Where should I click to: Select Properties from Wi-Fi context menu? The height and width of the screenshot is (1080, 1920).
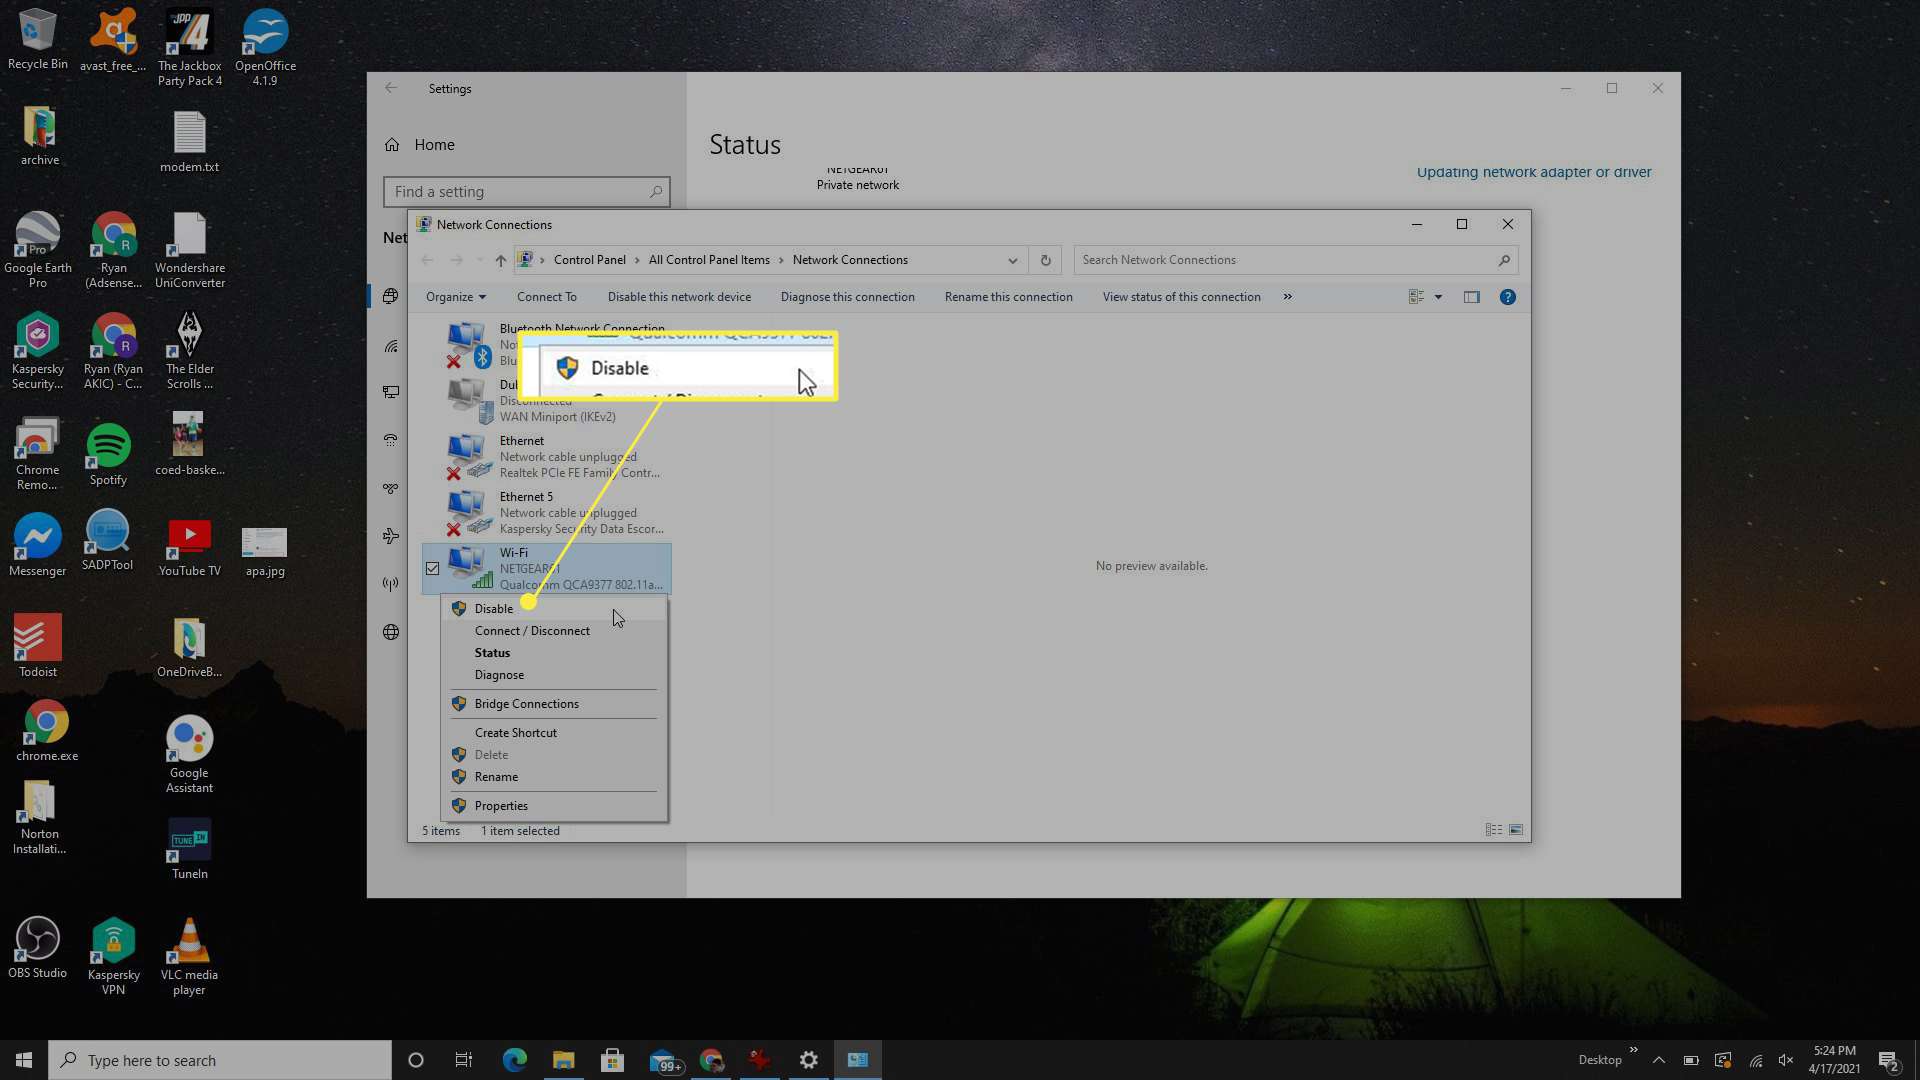[501, 804]
